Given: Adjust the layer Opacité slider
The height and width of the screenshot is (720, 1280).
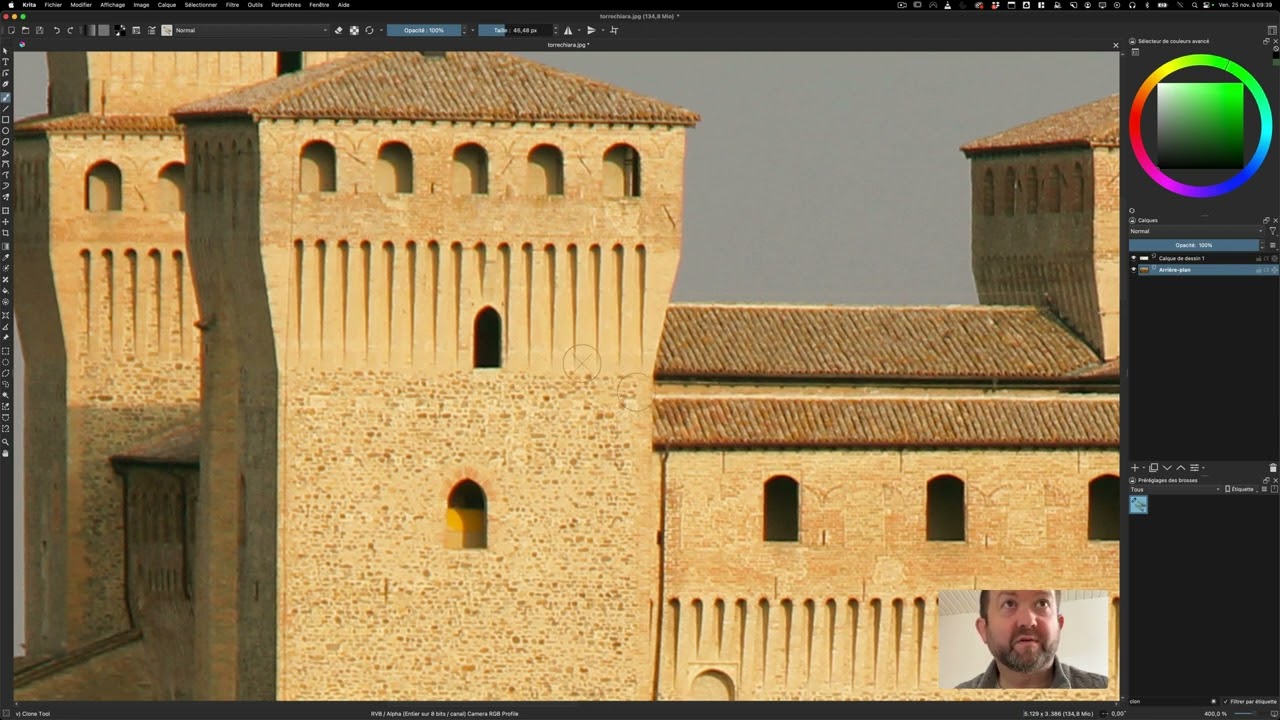Looking at the screenshot, I should [1194, 245].
